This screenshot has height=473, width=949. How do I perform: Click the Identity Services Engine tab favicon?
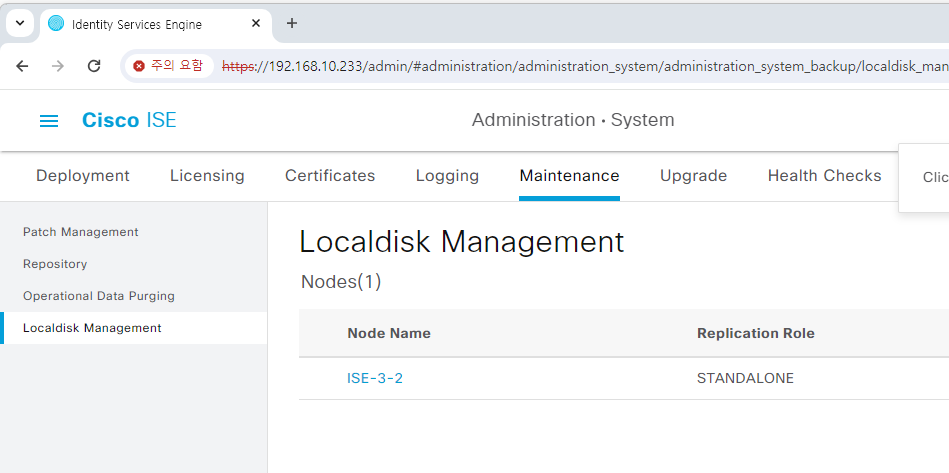(x=56, y=24)
